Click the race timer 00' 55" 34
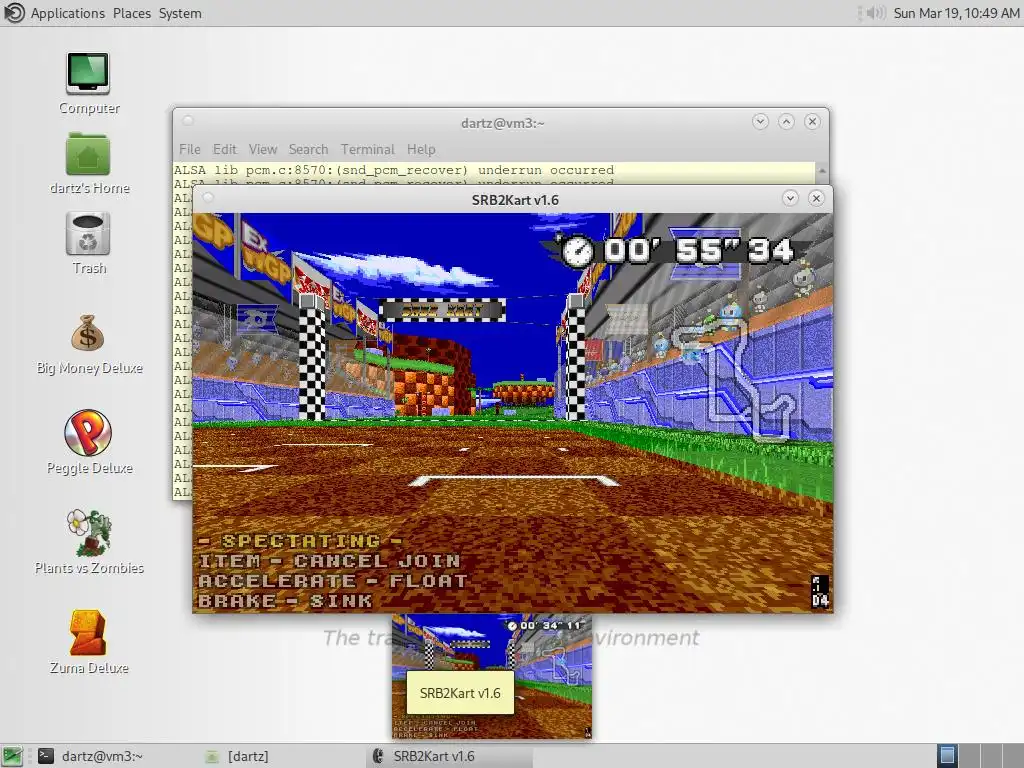The image size is (1024, 768). tap(699, 251)
